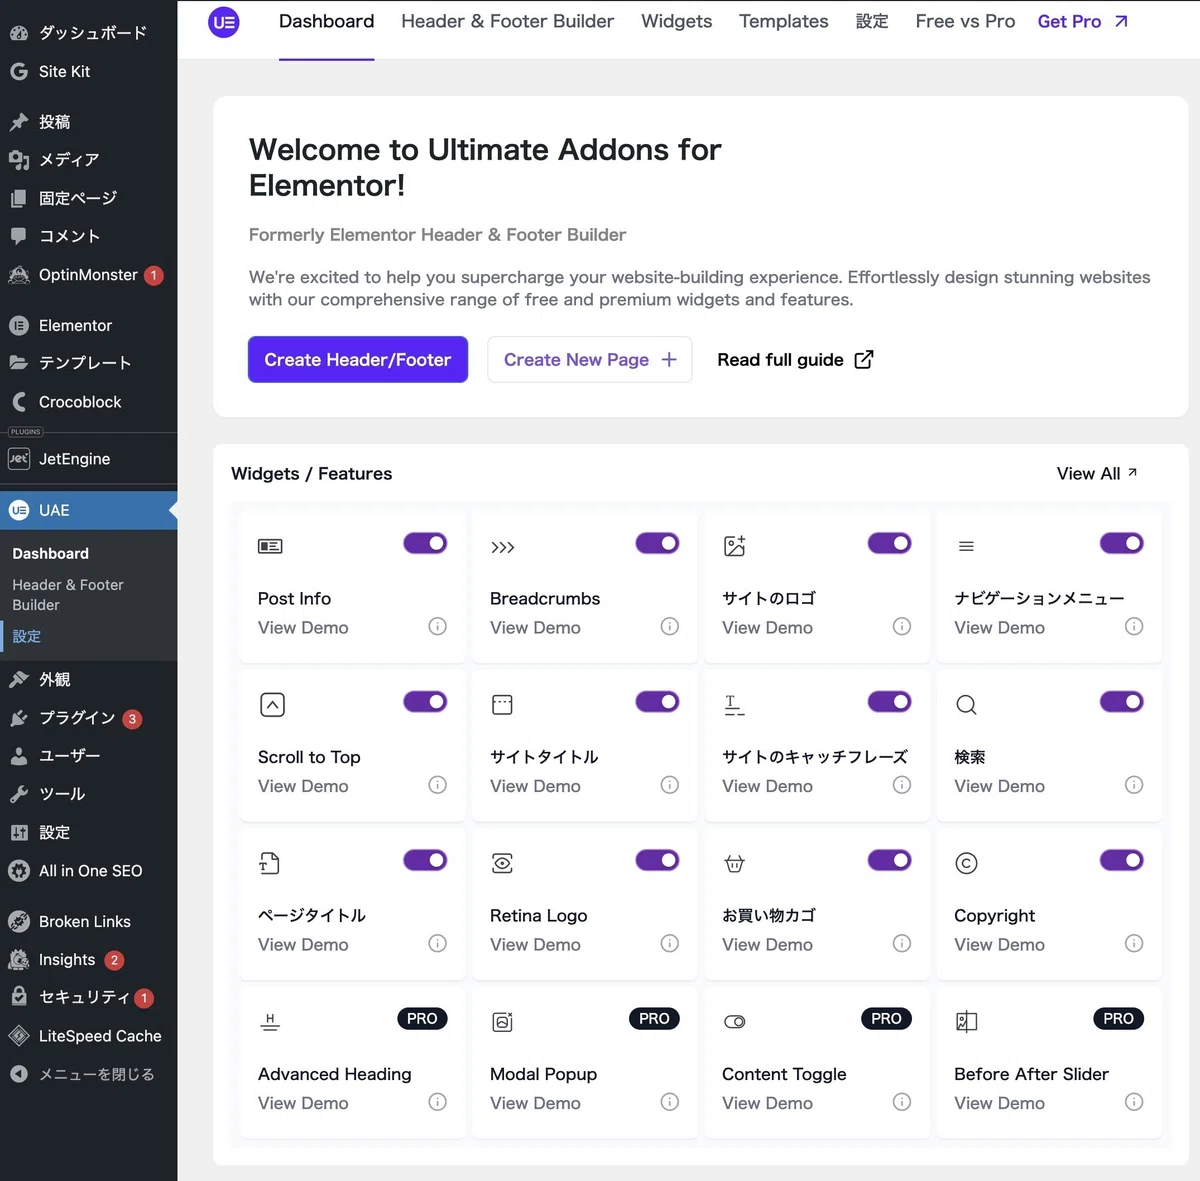Viewport: 1200px width, 1181px height.
Task: Click the 検索 search widget icon
Action: (966, 705)
